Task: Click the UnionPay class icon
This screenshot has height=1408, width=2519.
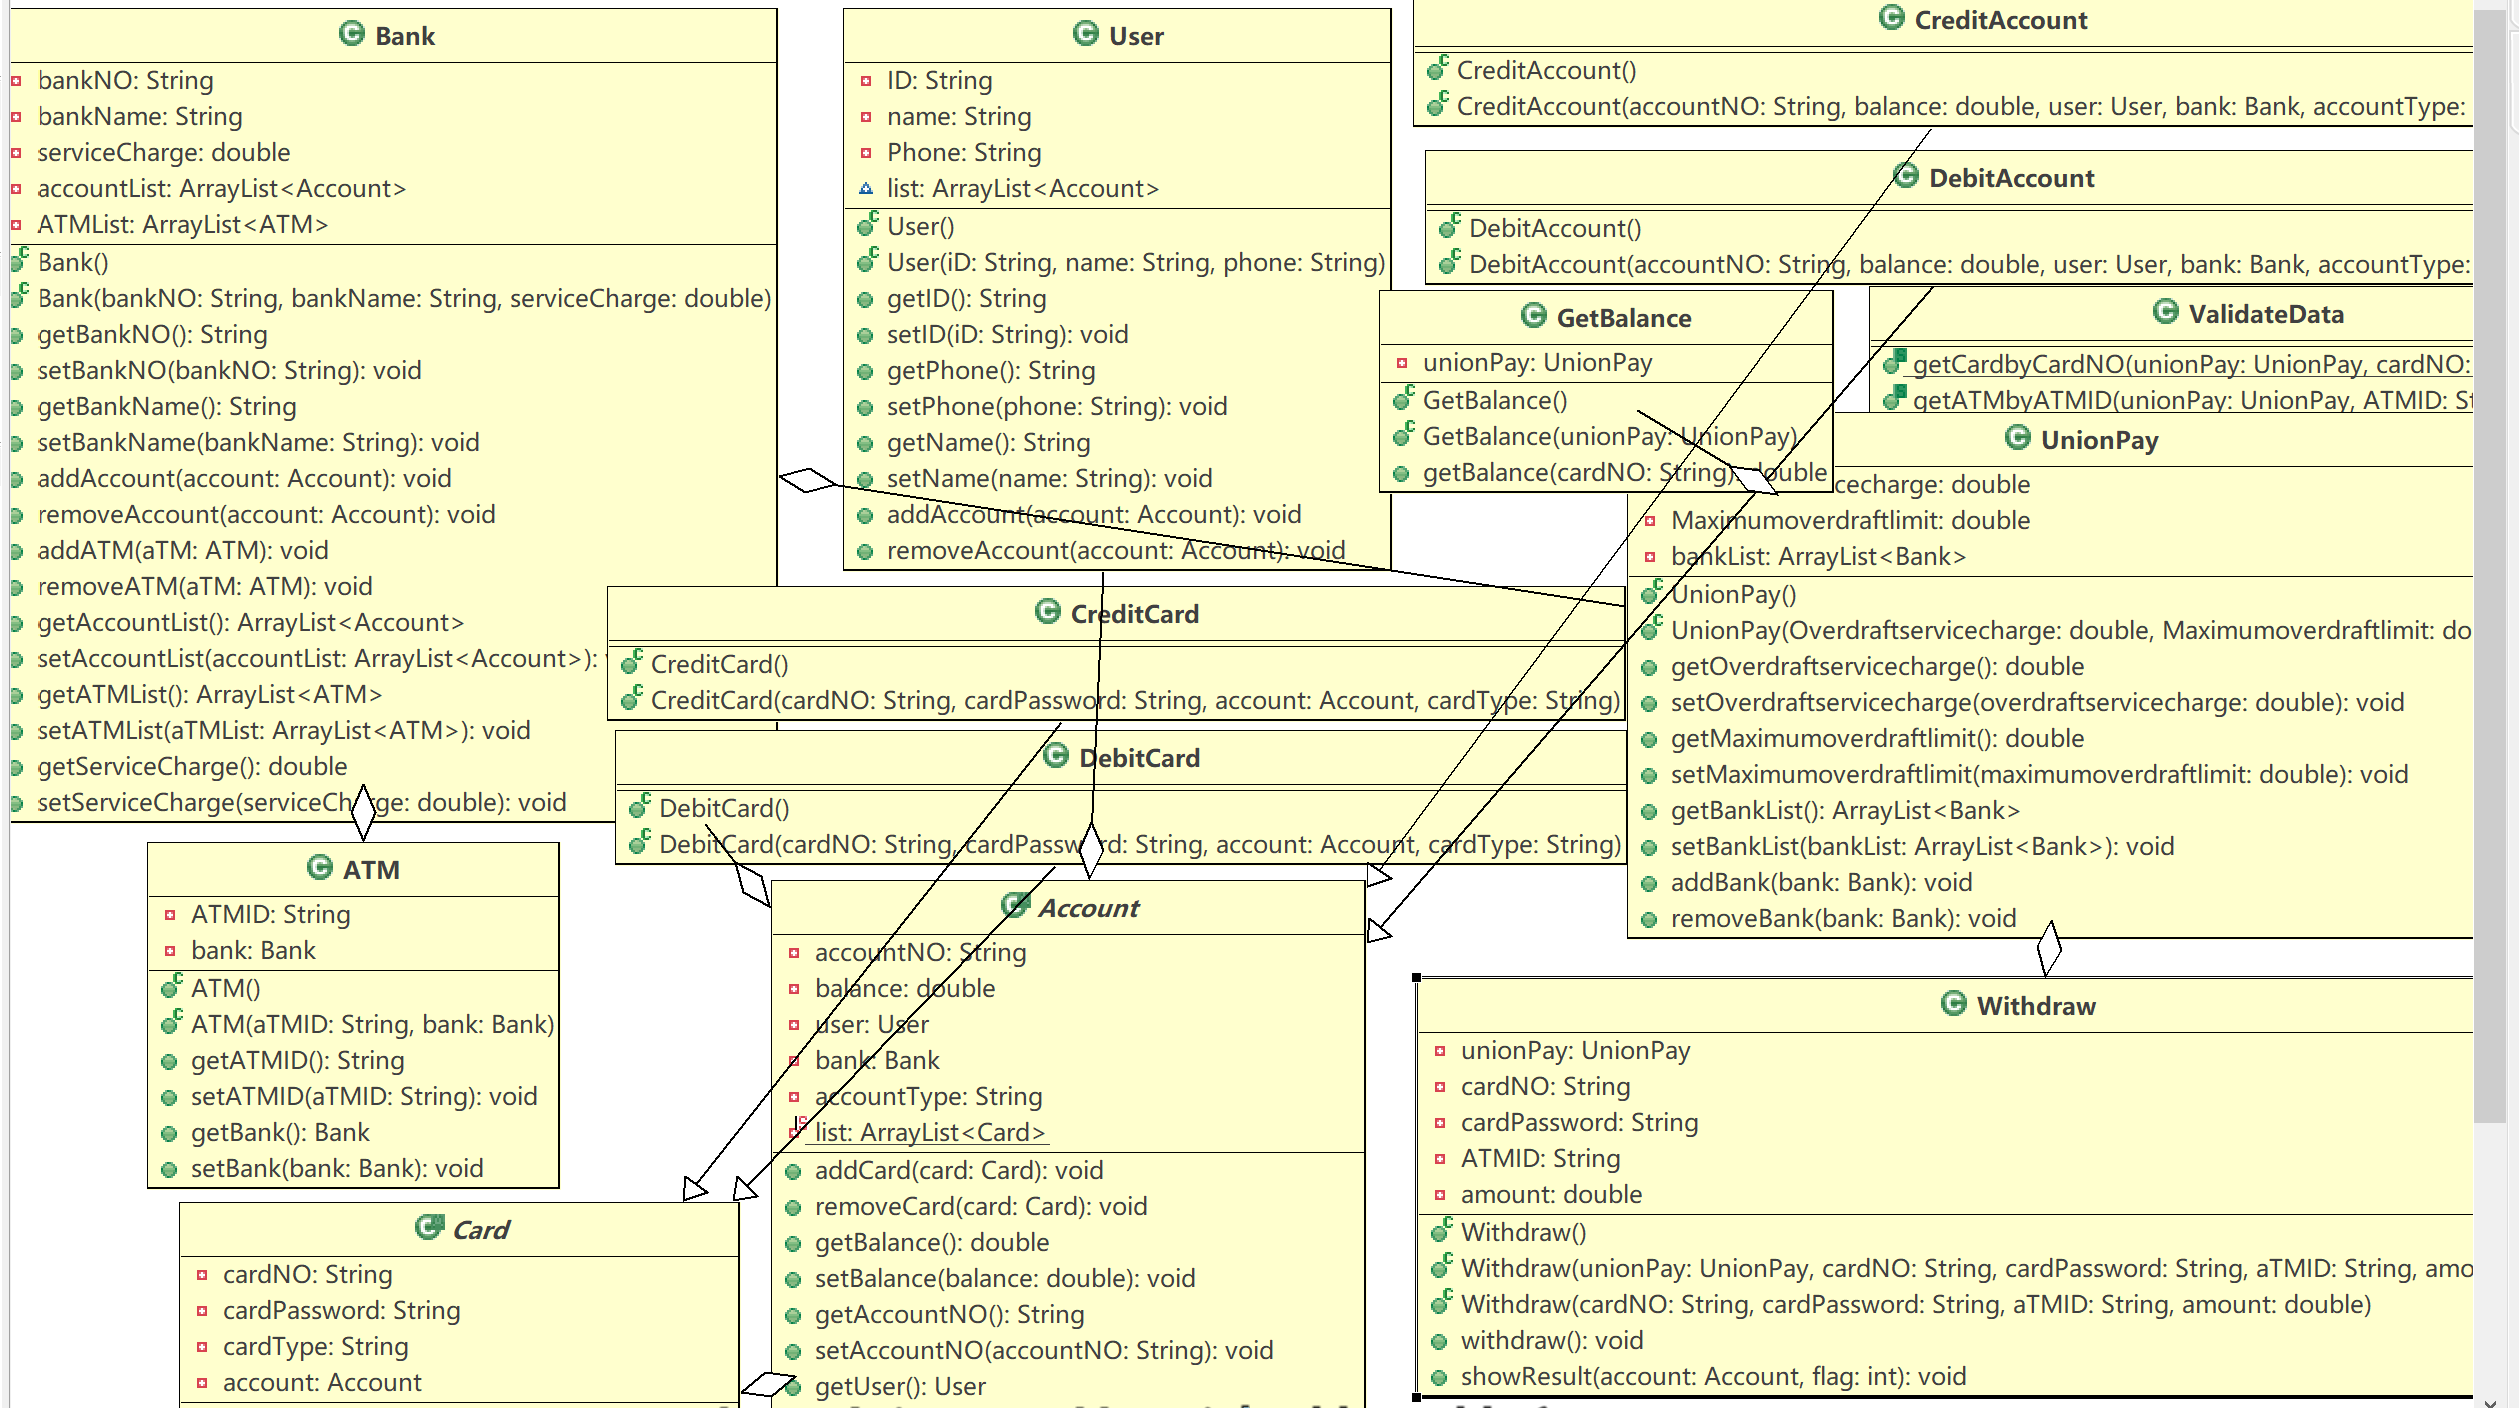Action: tap(2017, 438)
